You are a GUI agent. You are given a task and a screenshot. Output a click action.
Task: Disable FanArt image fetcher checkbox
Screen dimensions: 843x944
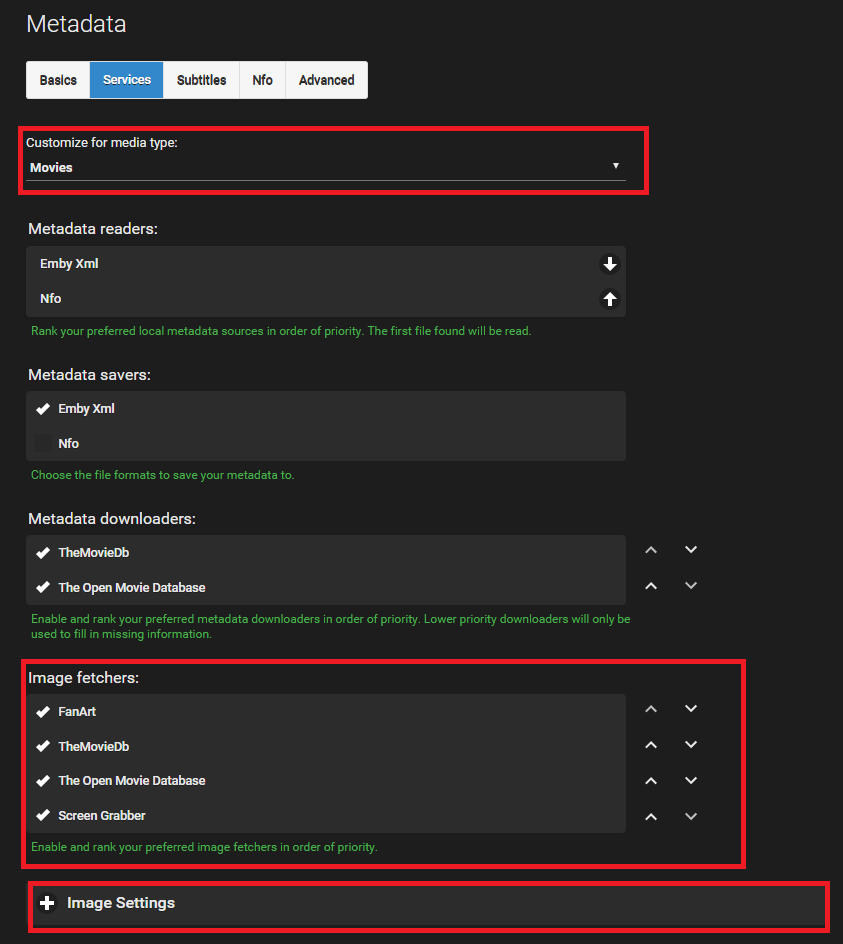coord(43,712)
